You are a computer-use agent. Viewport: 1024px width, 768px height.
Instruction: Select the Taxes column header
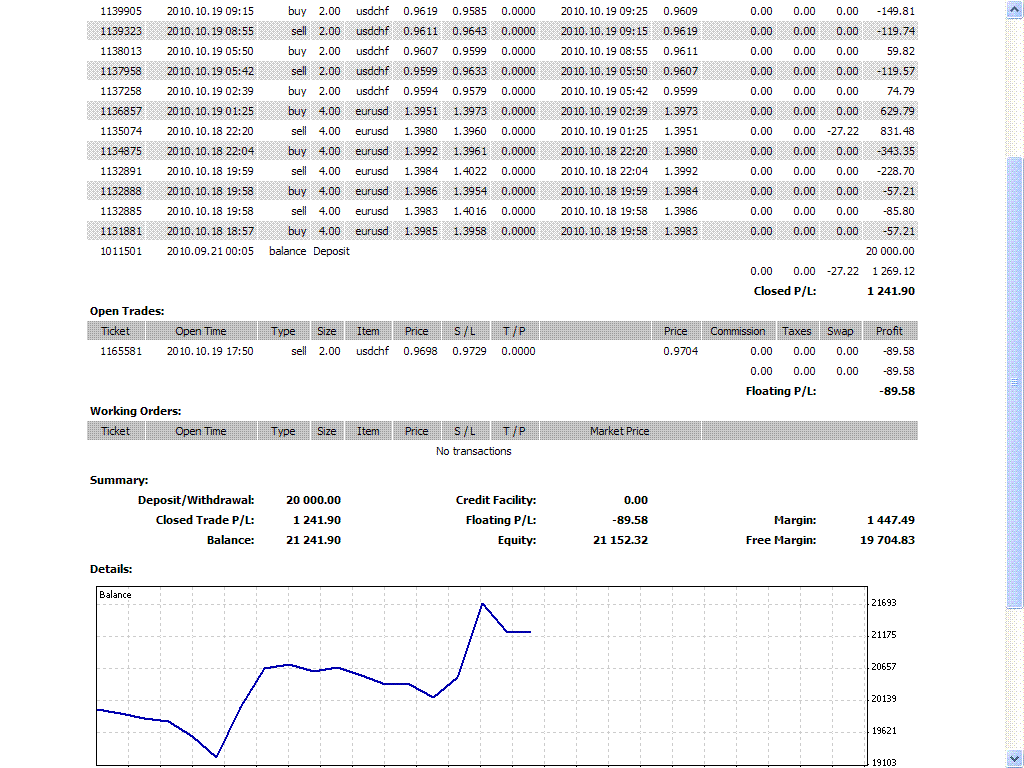click(x=796, y=331)
